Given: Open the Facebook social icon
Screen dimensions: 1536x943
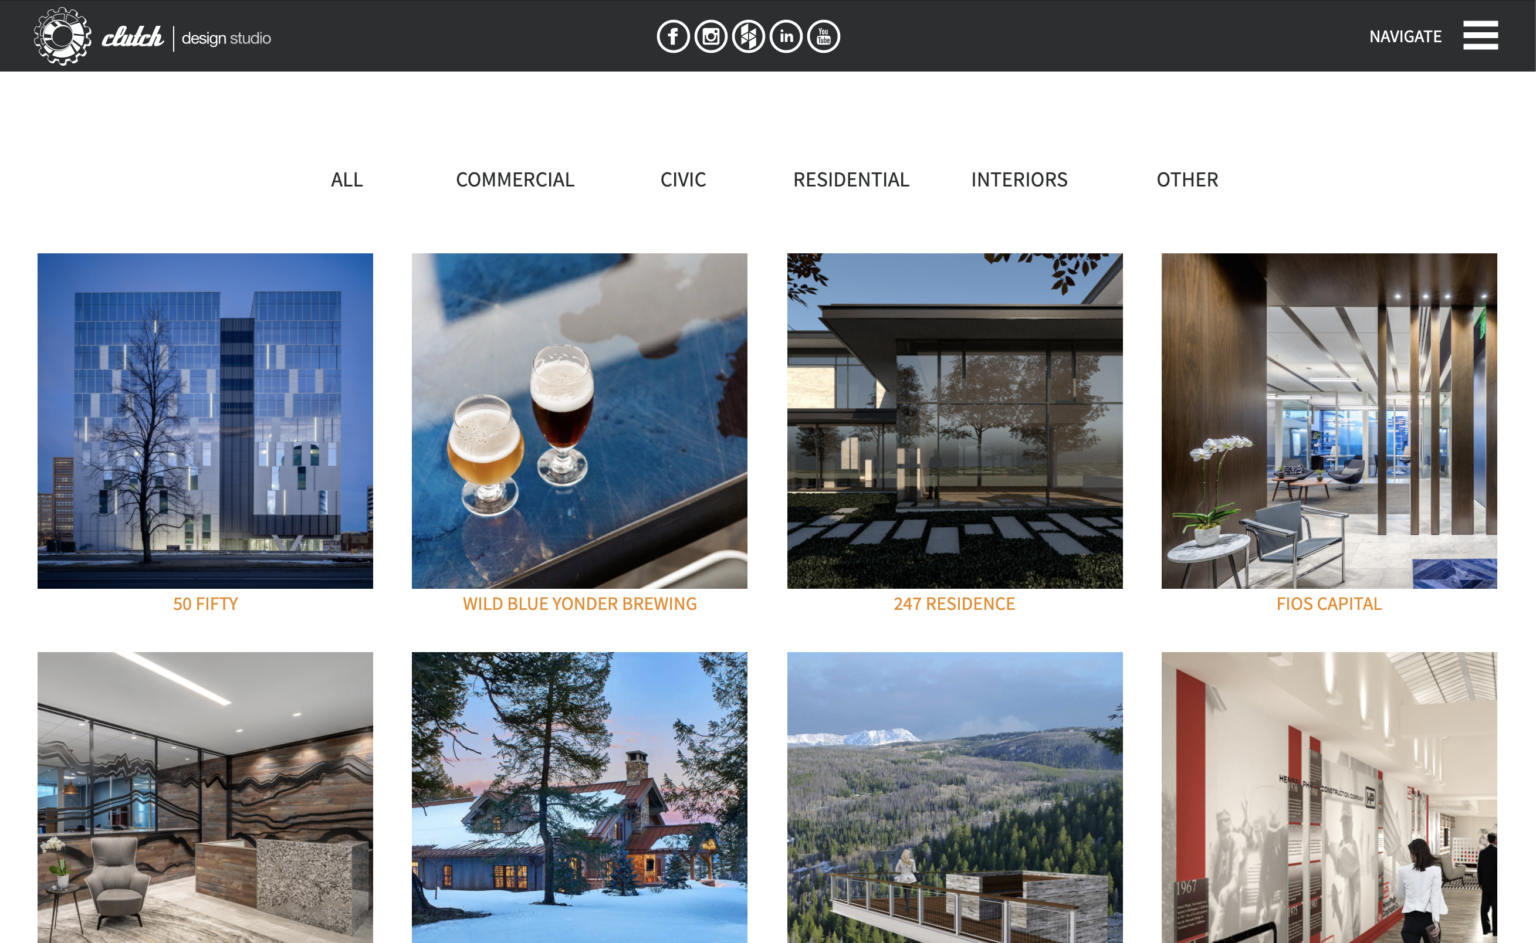Looking at the screenshot, I should click(673, 37).
